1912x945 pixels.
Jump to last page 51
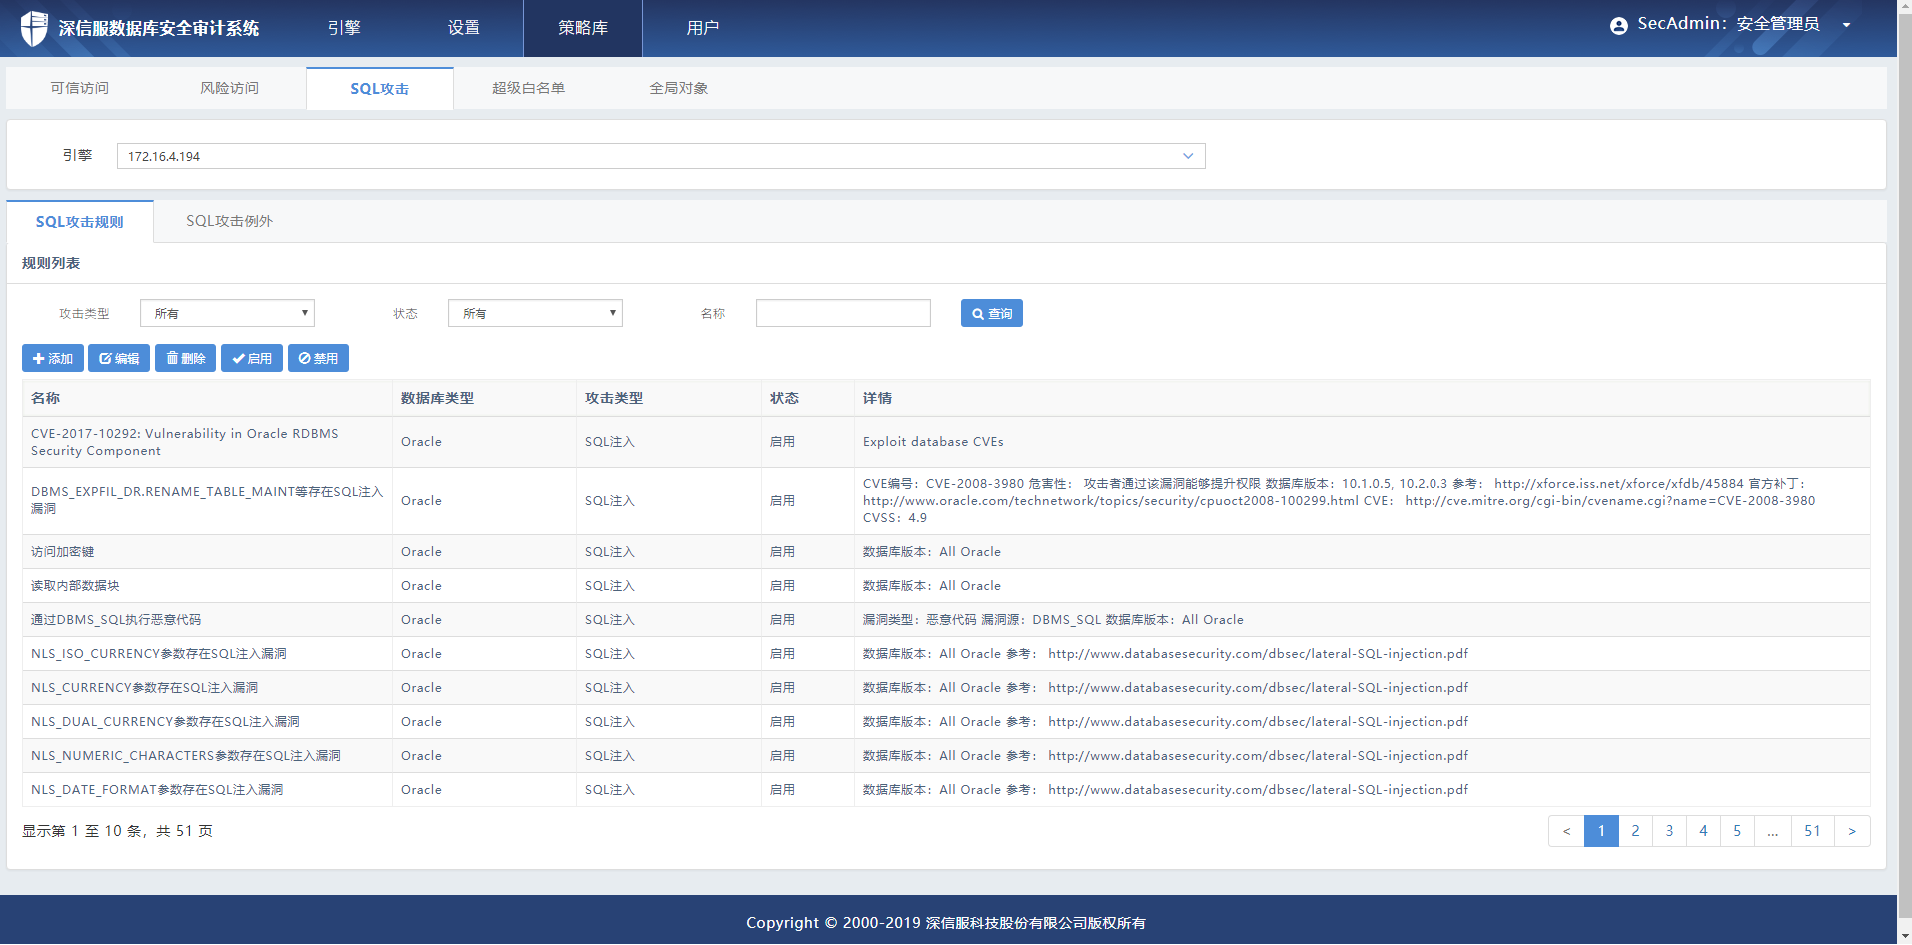coord(1812,831)
